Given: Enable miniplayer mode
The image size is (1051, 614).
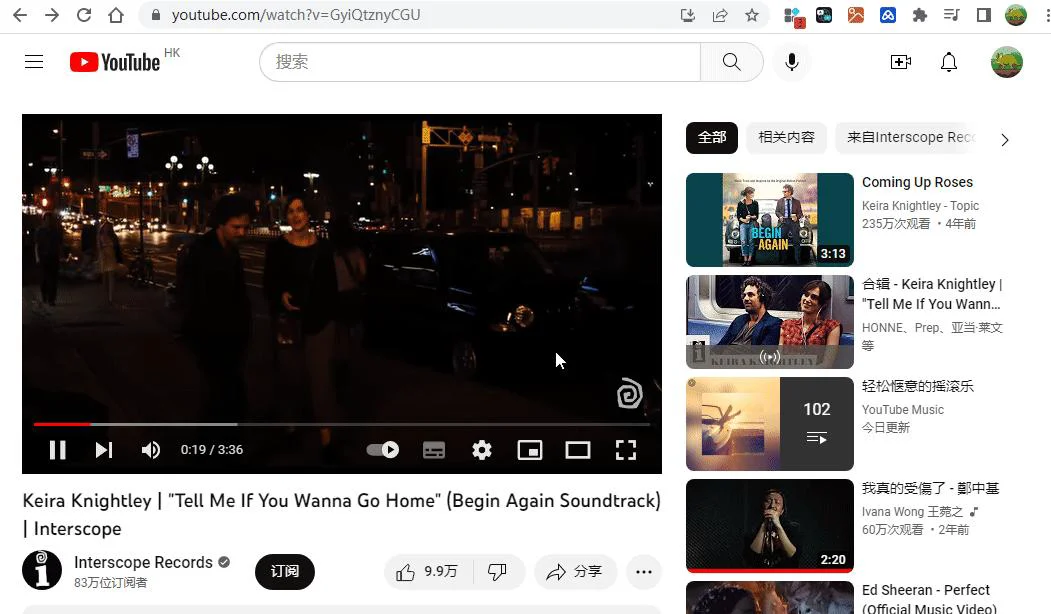Looking at the screenshot, I should tap(530, 450).
